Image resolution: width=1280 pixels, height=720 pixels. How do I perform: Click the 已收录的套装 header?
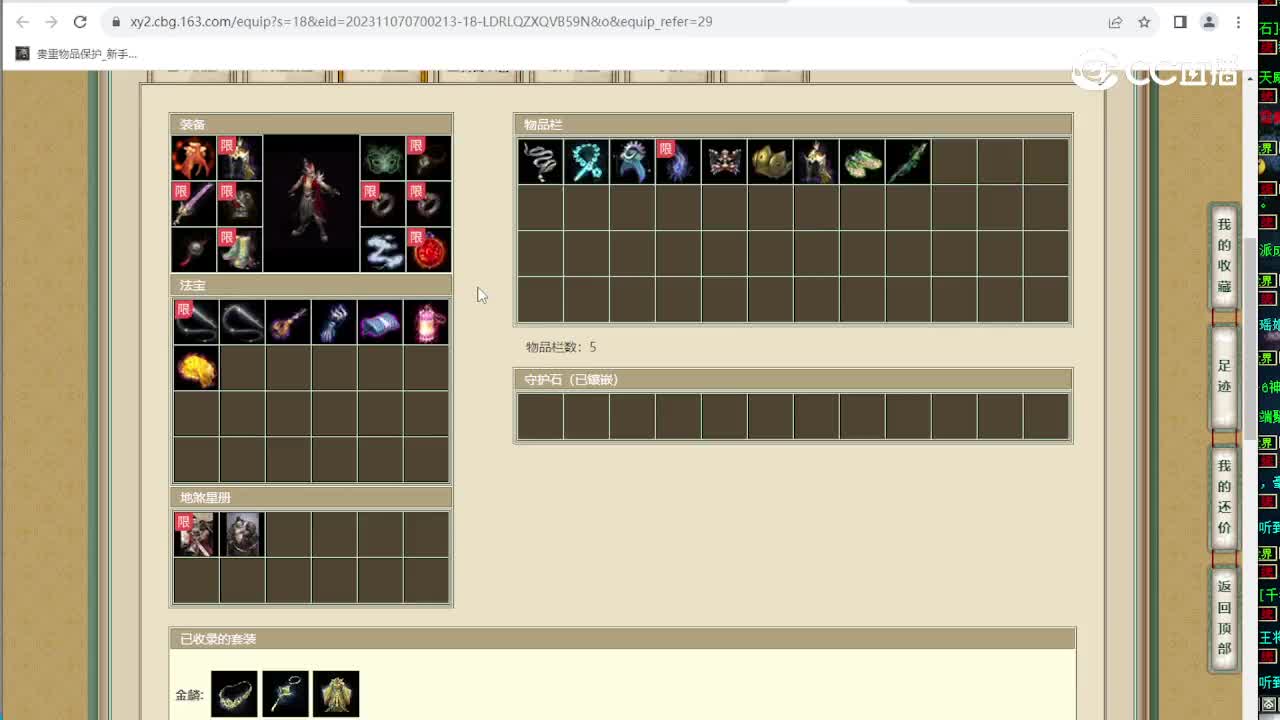point(623,638)
